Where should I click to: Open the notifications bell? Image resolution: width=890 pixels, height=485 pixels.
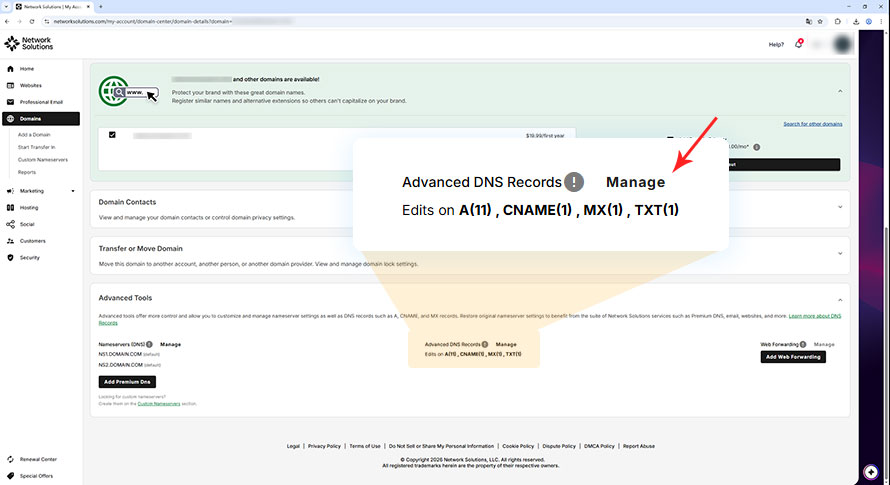[799, 44]
